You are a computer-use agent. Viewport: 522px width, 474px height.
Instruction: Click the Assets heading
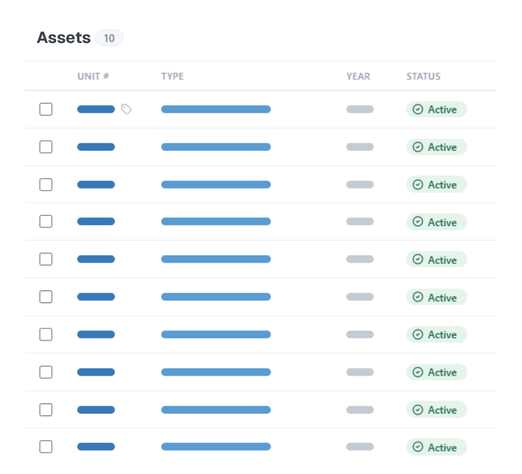click(x=64, y=37)
